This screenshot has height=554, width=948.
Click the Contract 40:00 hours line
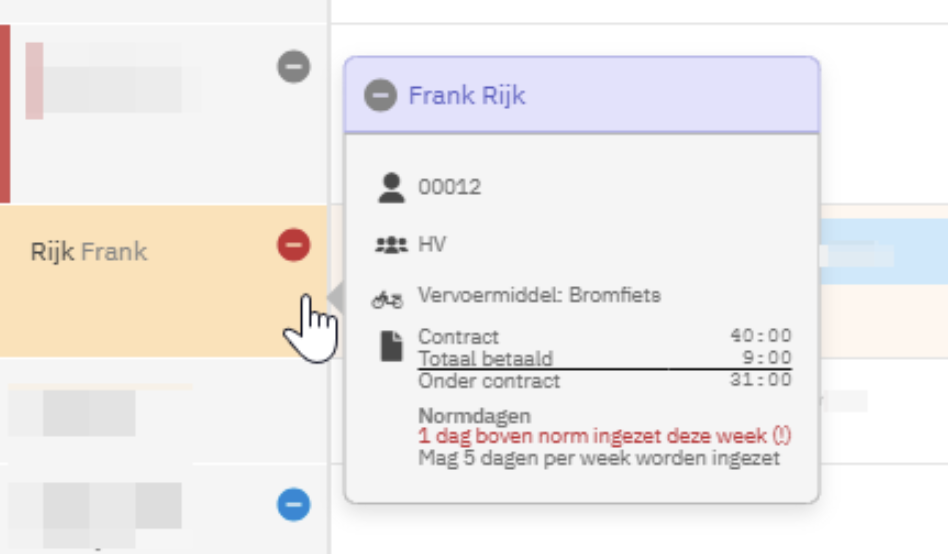click(604, 337)
